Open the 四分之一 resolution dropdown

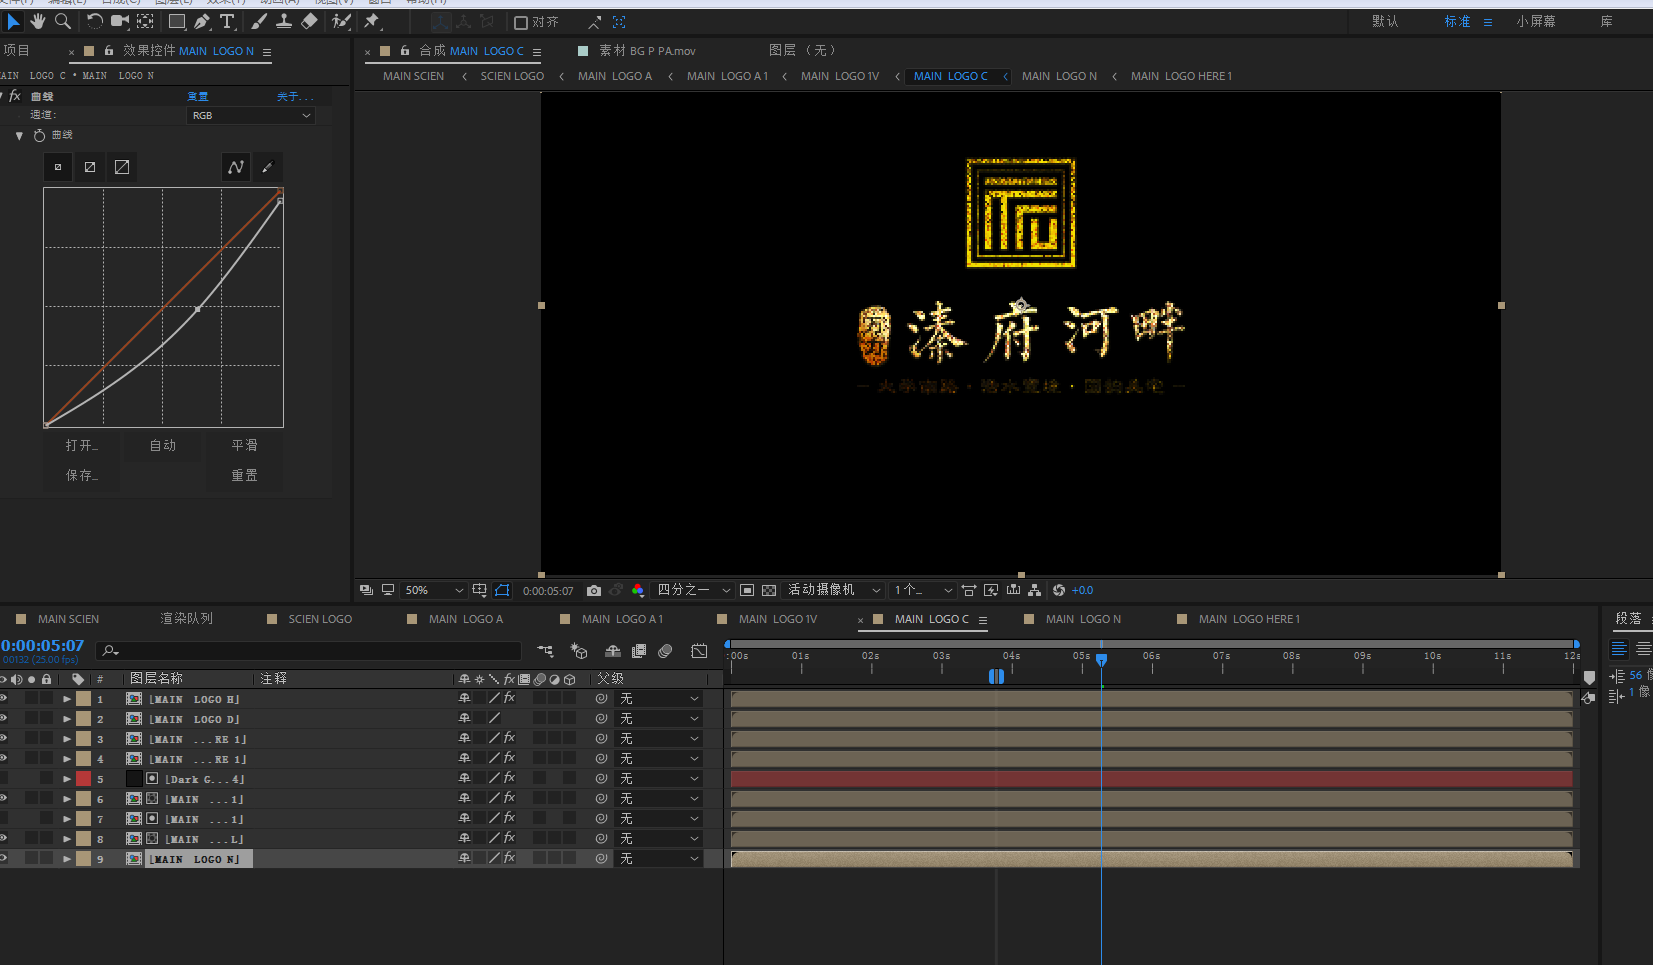click(x=693, y=590)
